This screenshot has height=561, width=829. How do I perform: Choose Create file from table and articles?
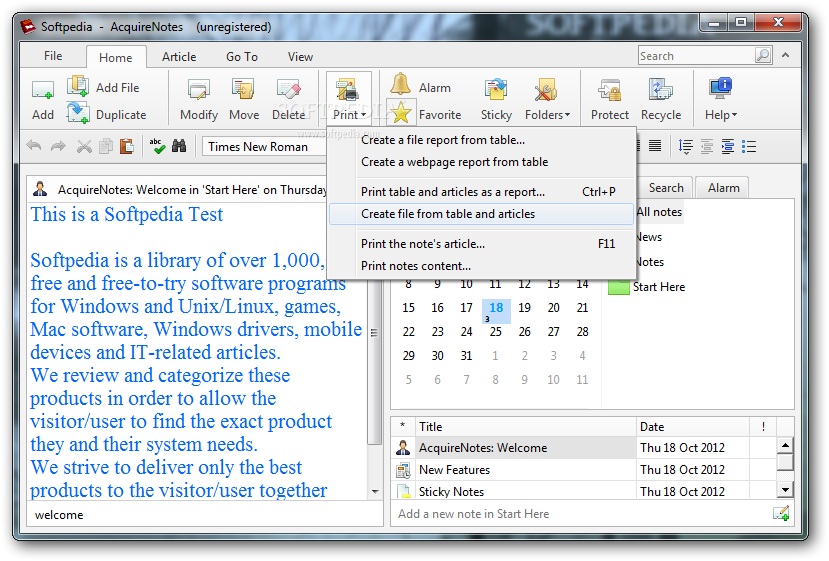click(481, 214)
